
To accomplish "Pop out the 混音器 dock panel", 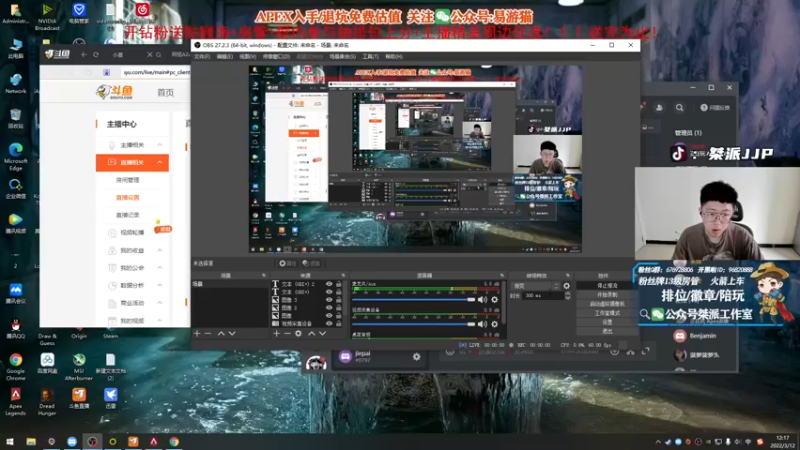I will coord(502,276).
